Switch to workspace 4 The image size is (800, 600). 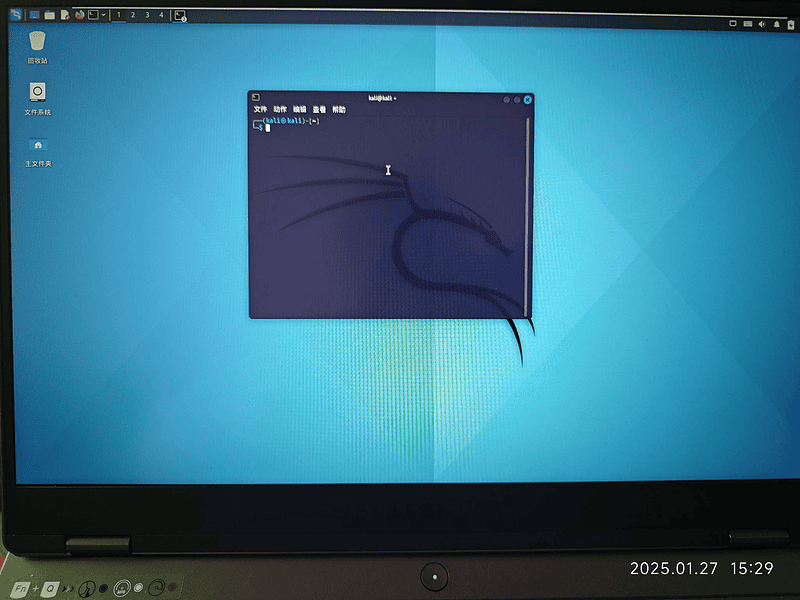(x=161, y=15)
